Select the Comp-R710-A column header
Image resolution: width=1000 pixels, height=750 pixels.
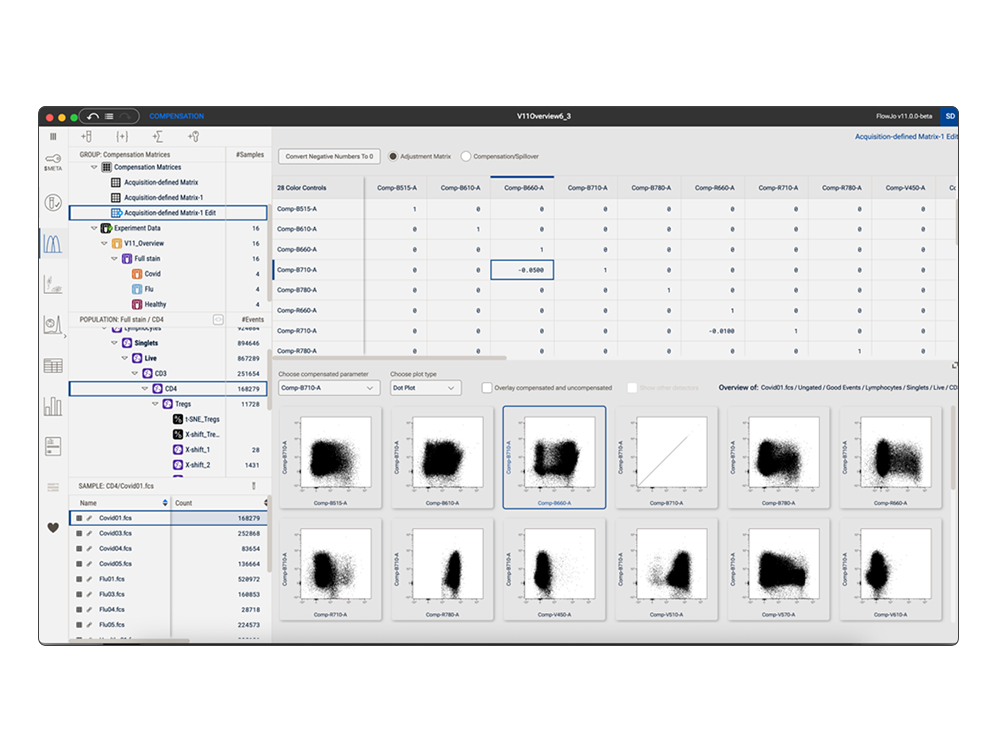(777, 188)
